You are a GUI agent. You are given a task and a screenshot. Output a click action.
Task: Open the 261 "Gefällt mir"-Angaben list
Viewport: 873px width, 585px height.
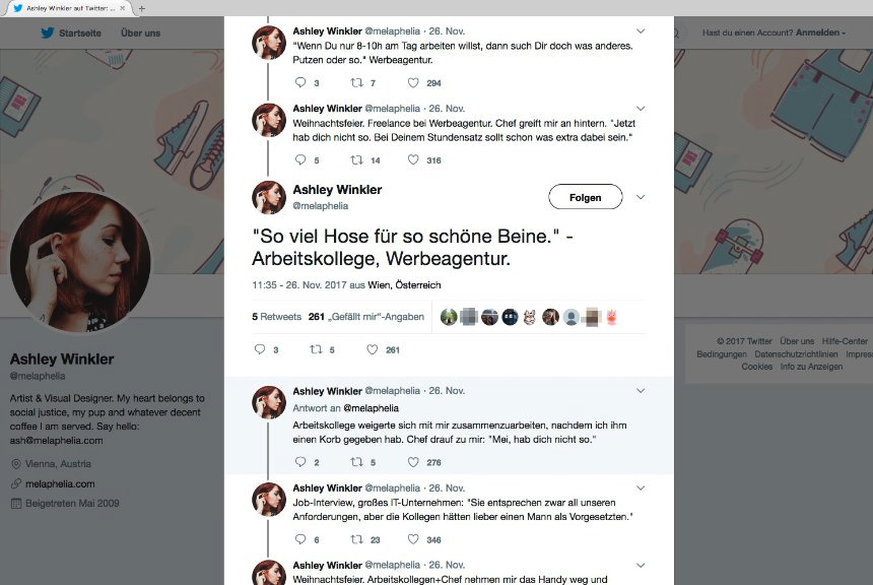pyautogui.click(x=366, y=317)
